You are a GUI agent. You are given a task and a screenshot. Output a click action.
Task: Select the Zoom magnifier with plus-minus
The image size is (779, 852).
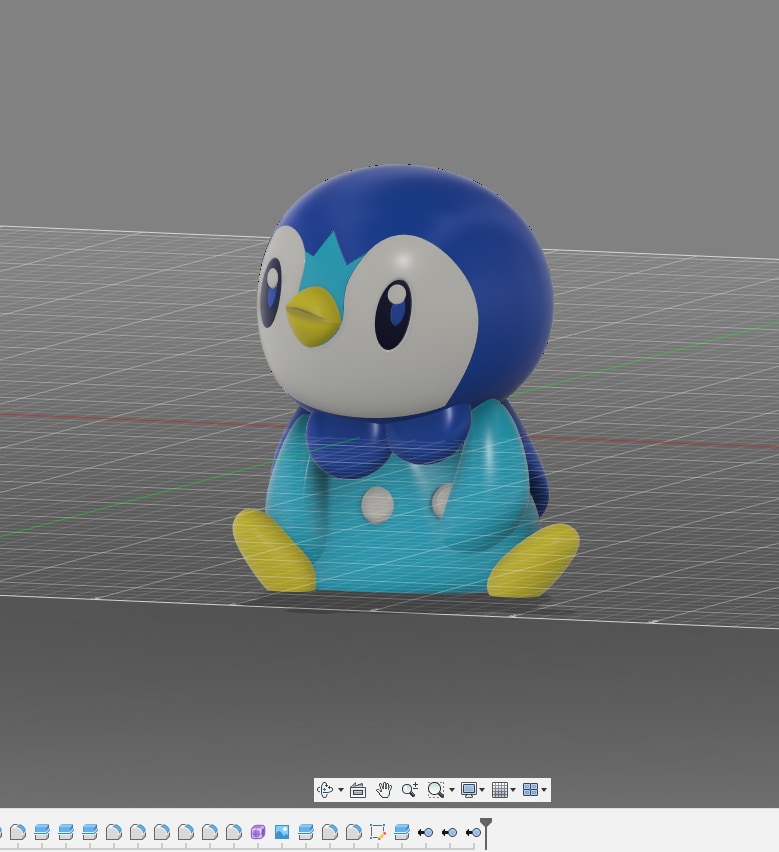(410, 790)
